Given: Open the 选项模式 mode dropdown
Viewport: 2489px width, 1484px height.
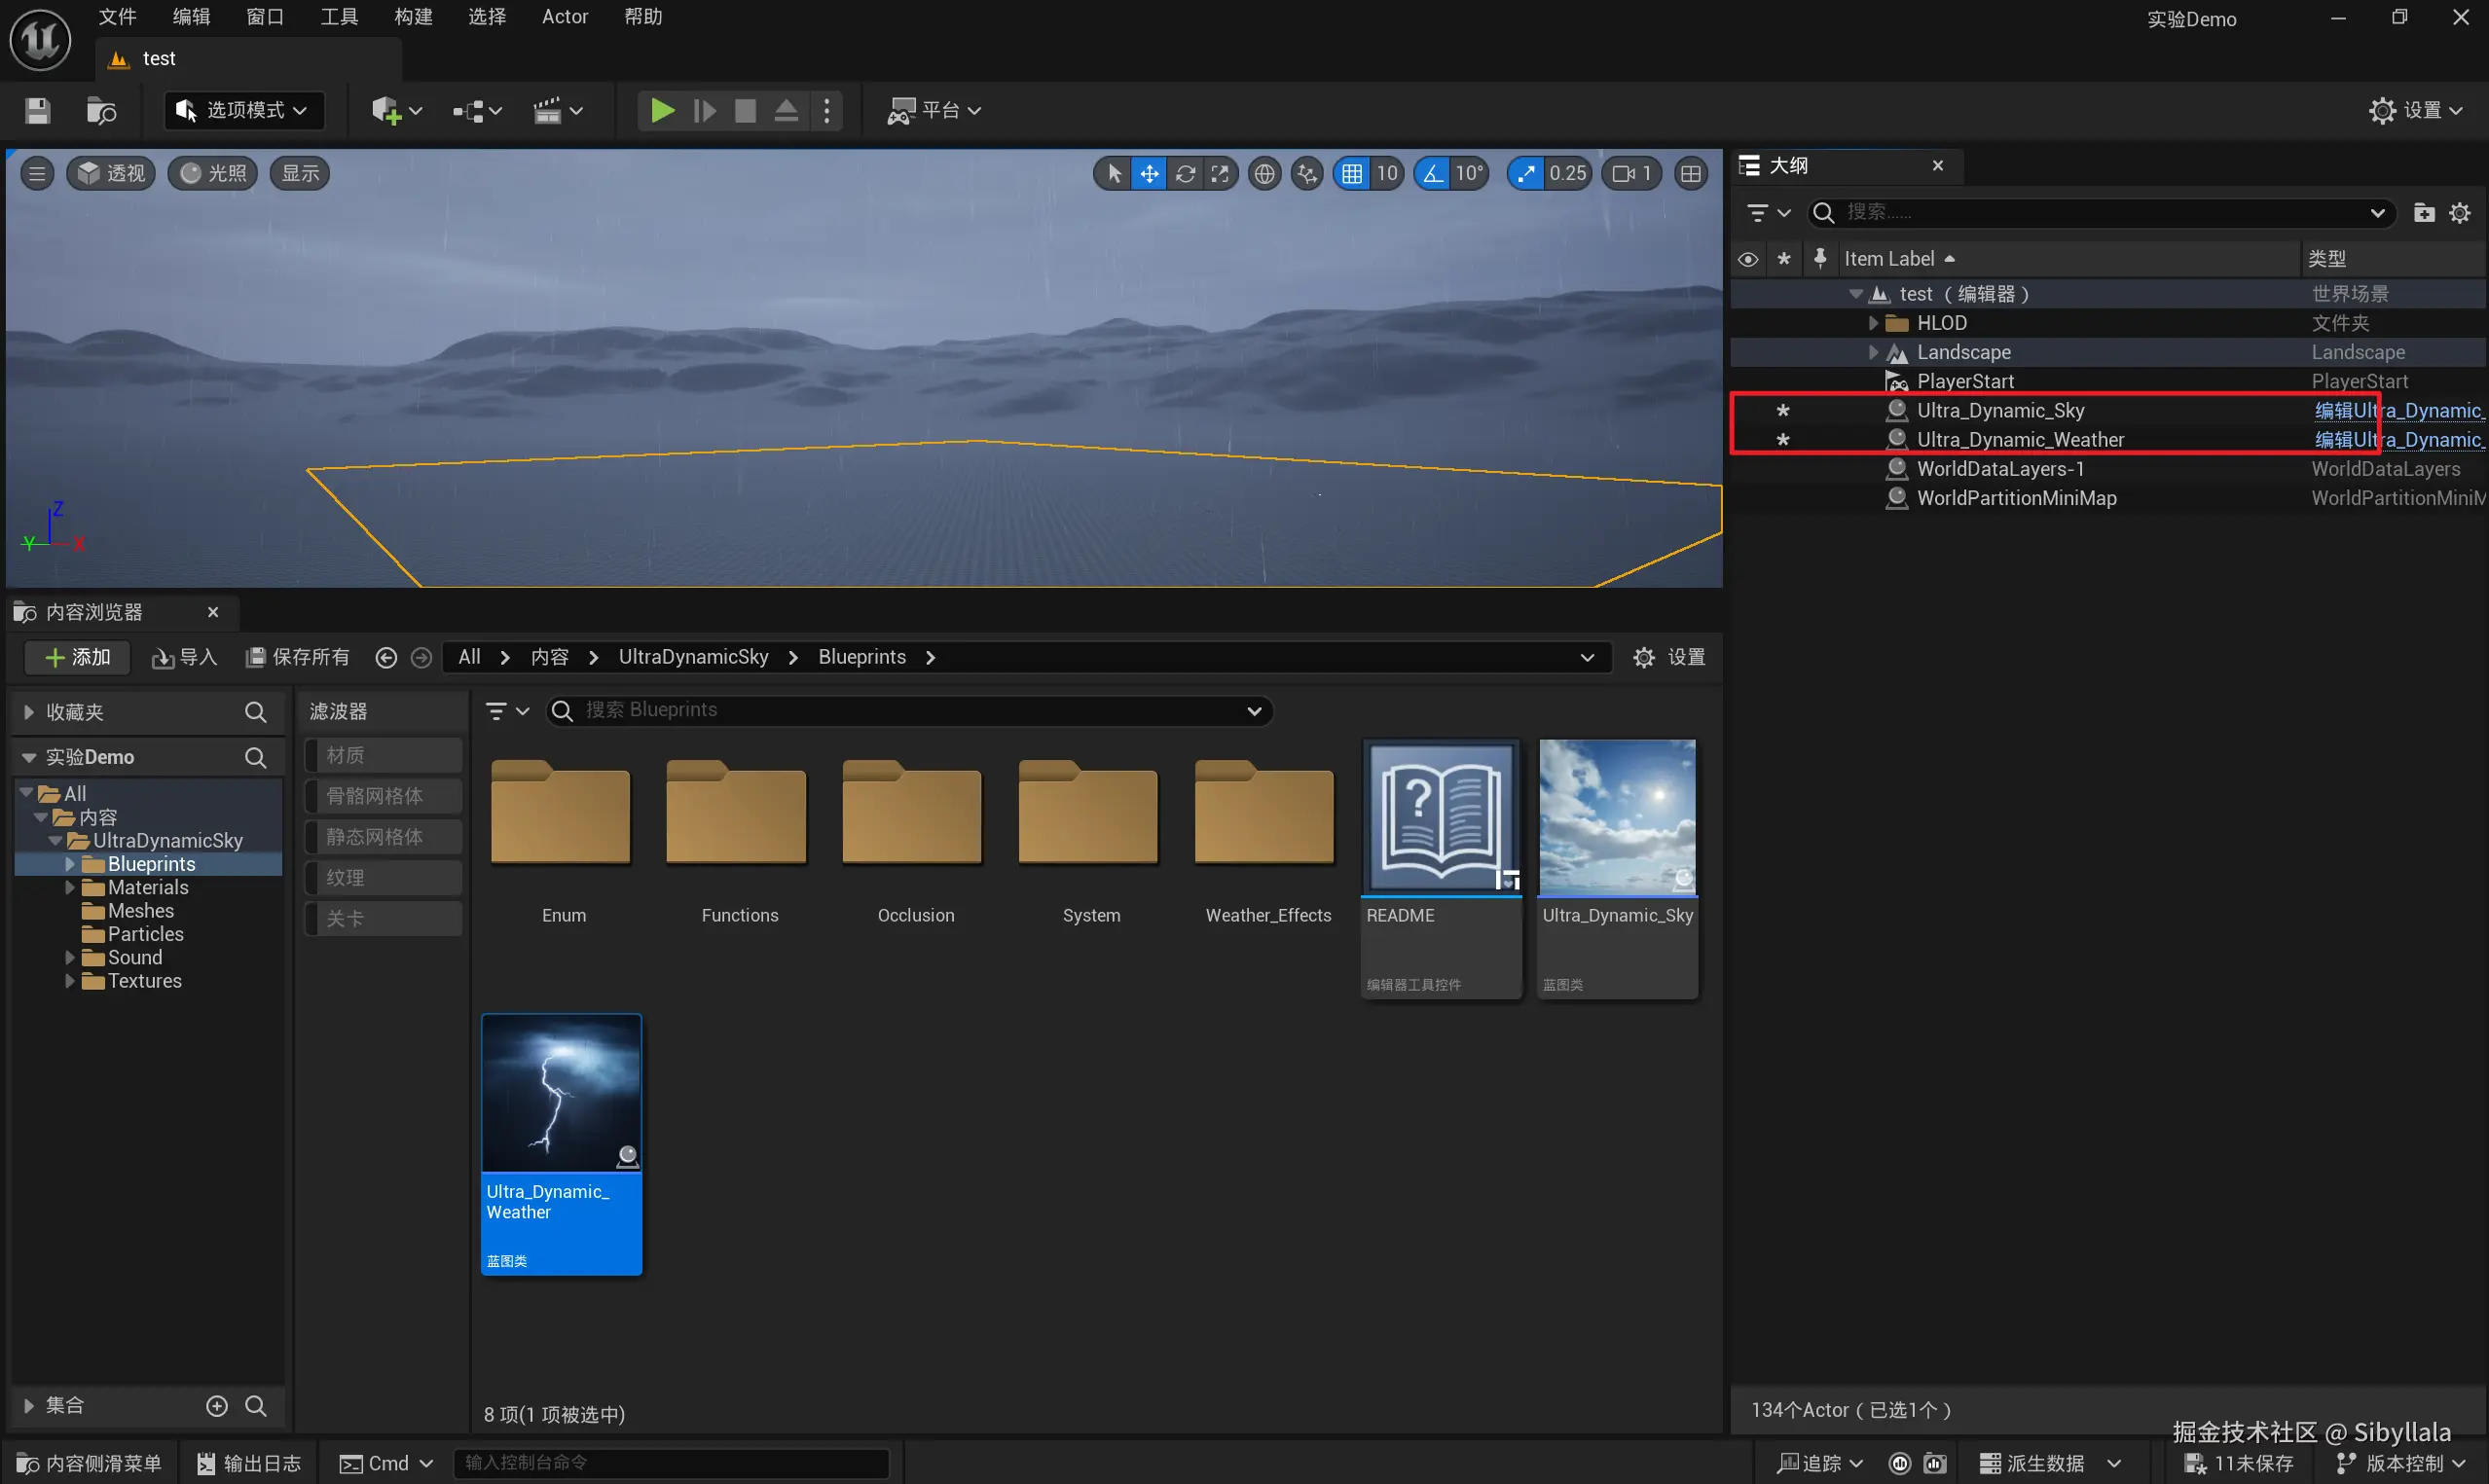Looking at the screenshot, I should point(243,110).
